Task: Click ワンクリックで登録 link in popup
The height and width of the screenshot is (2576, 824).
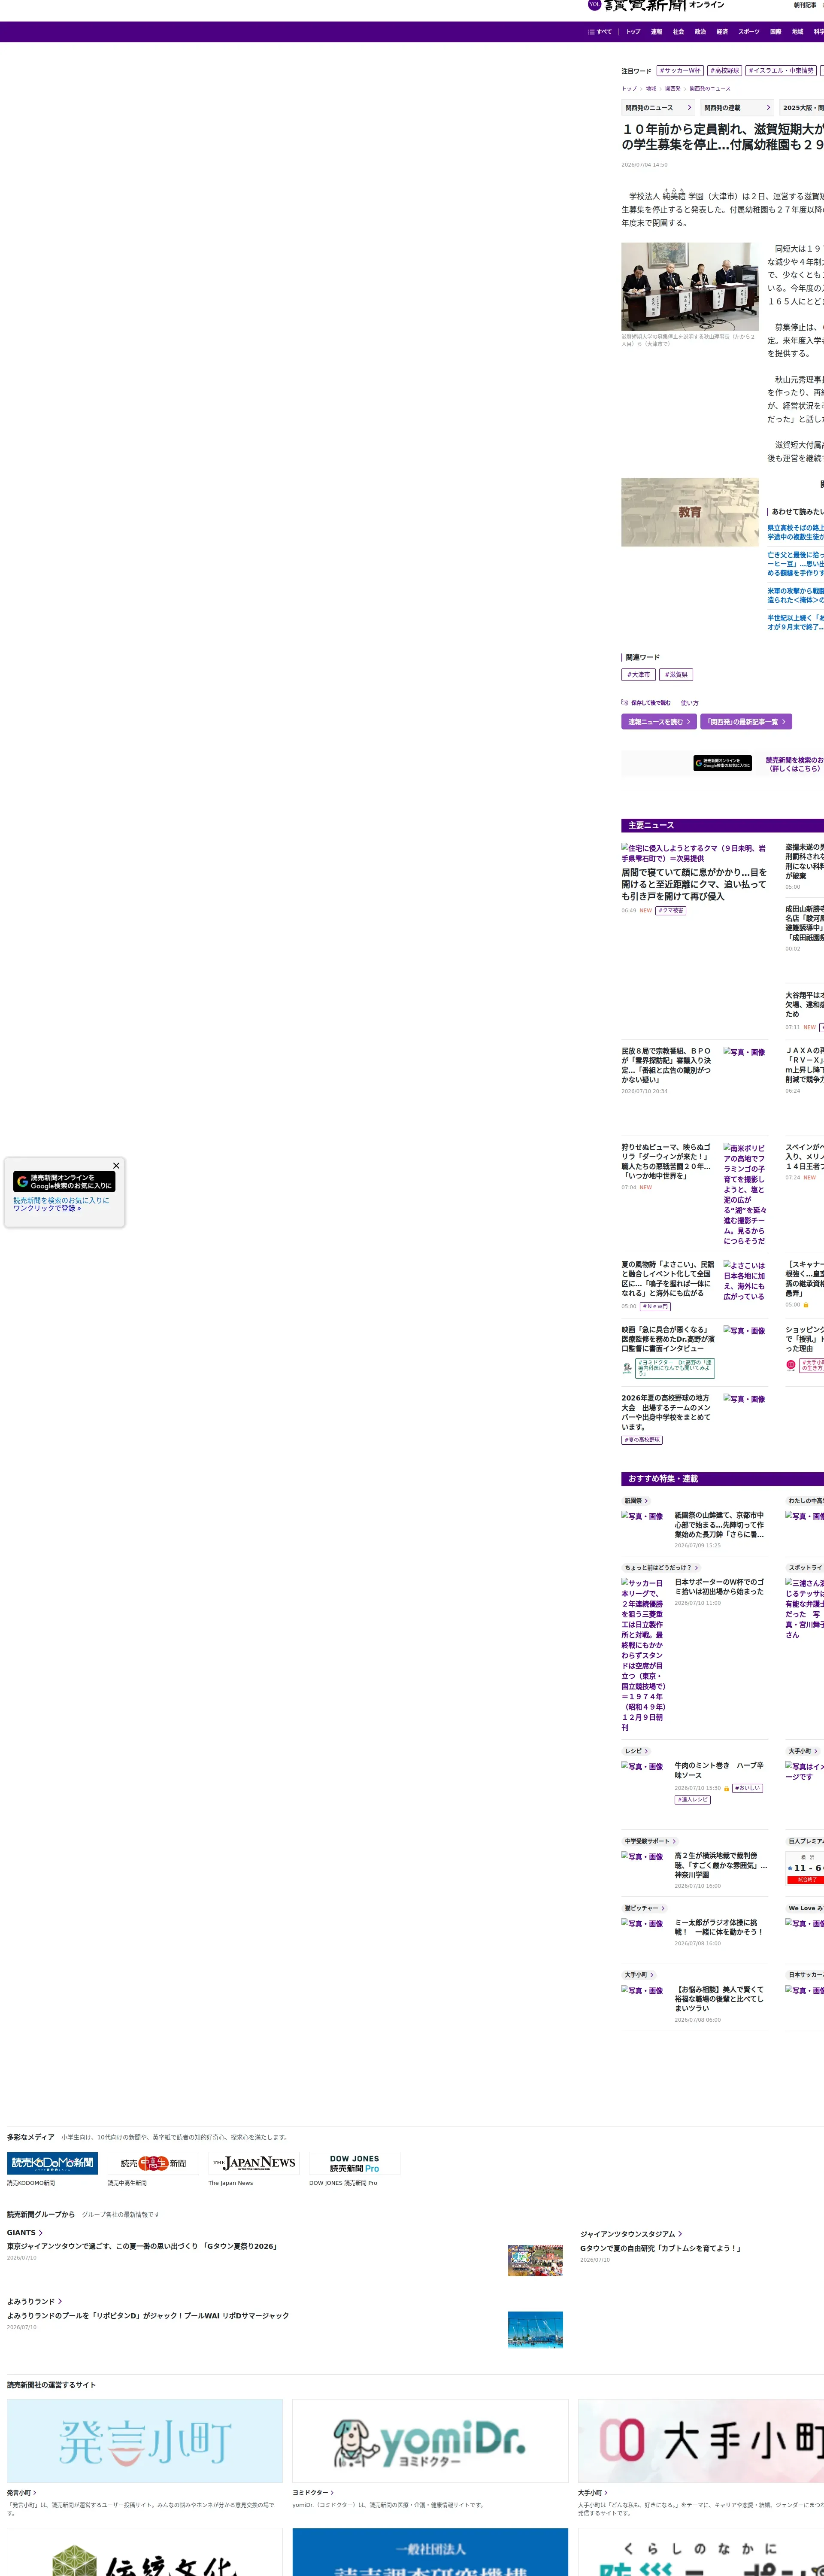Action: (x=47, y=1208)
